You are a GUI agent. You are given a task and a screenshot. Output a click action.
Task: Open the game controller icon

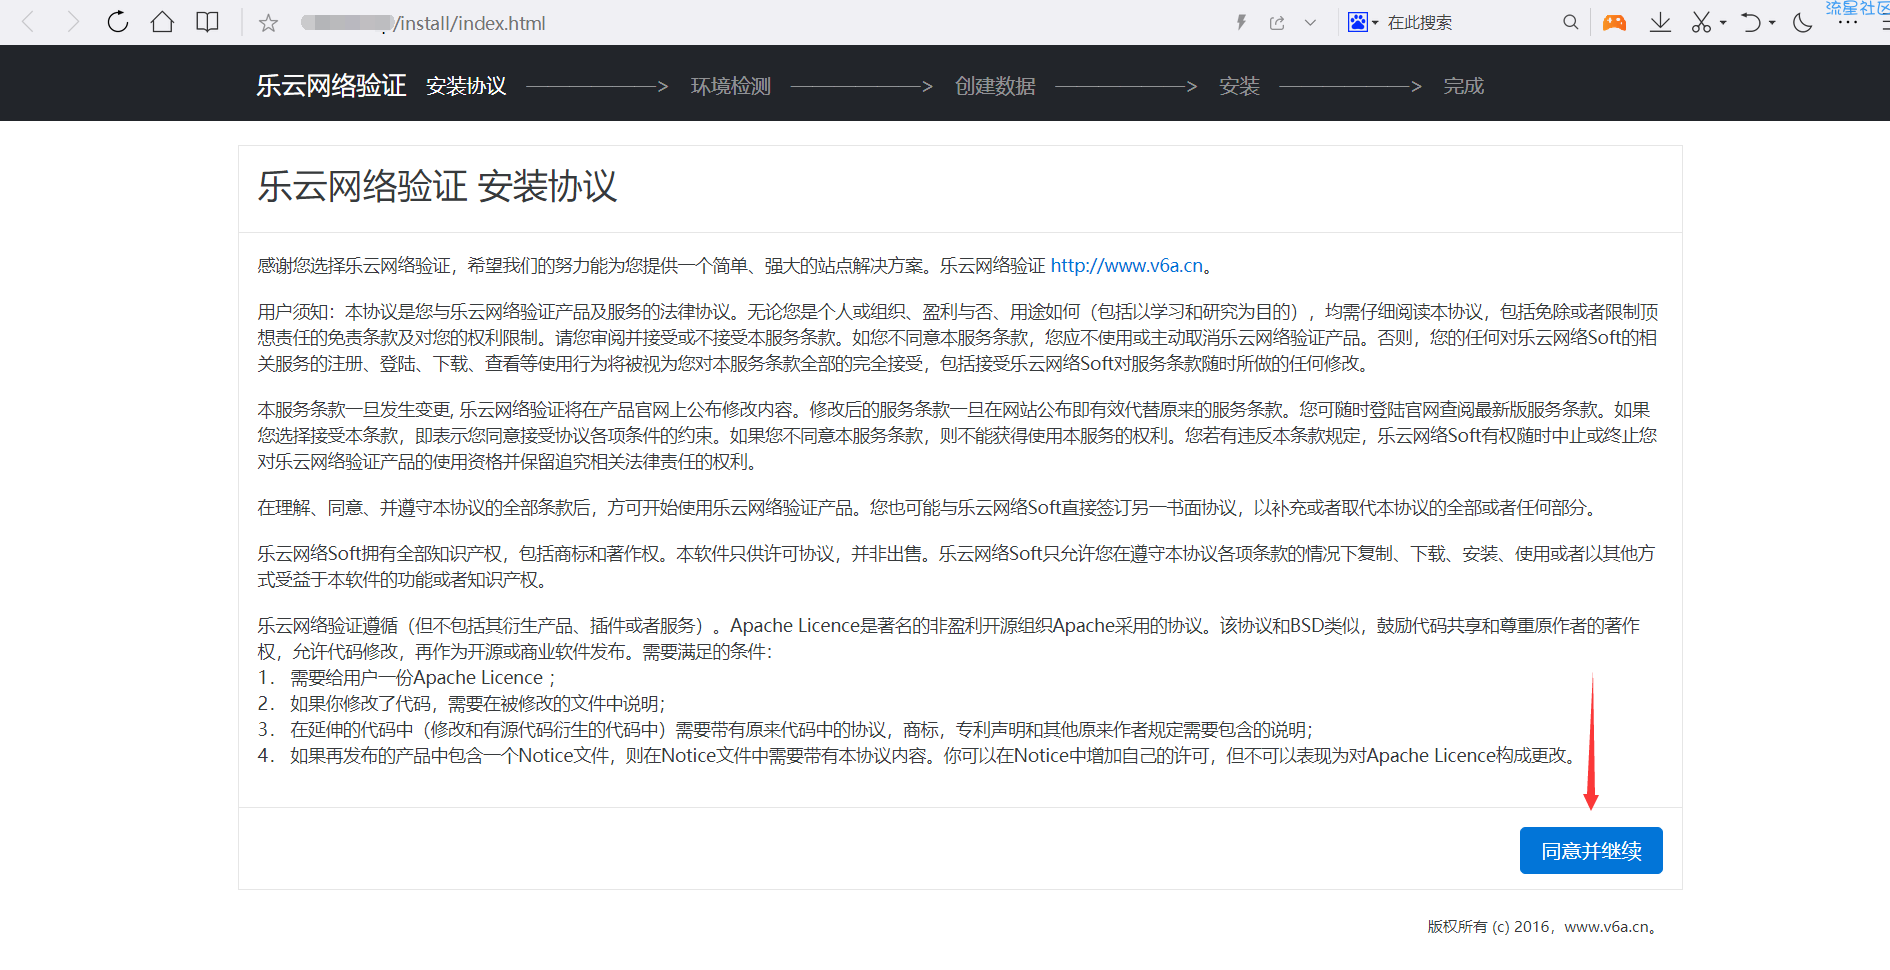coord(1614,22)
